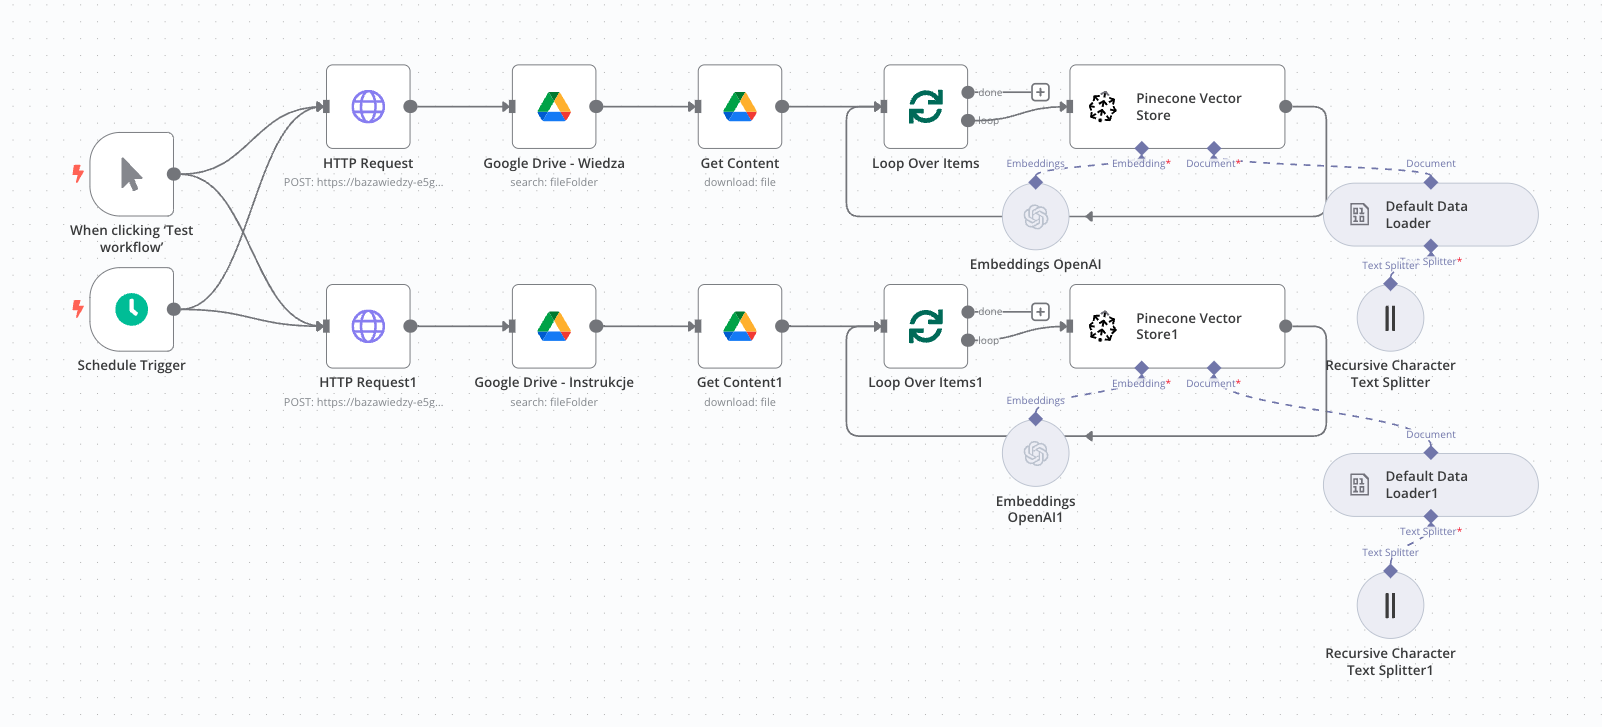Select the Default Data Loader1 node

point(1431,485)
